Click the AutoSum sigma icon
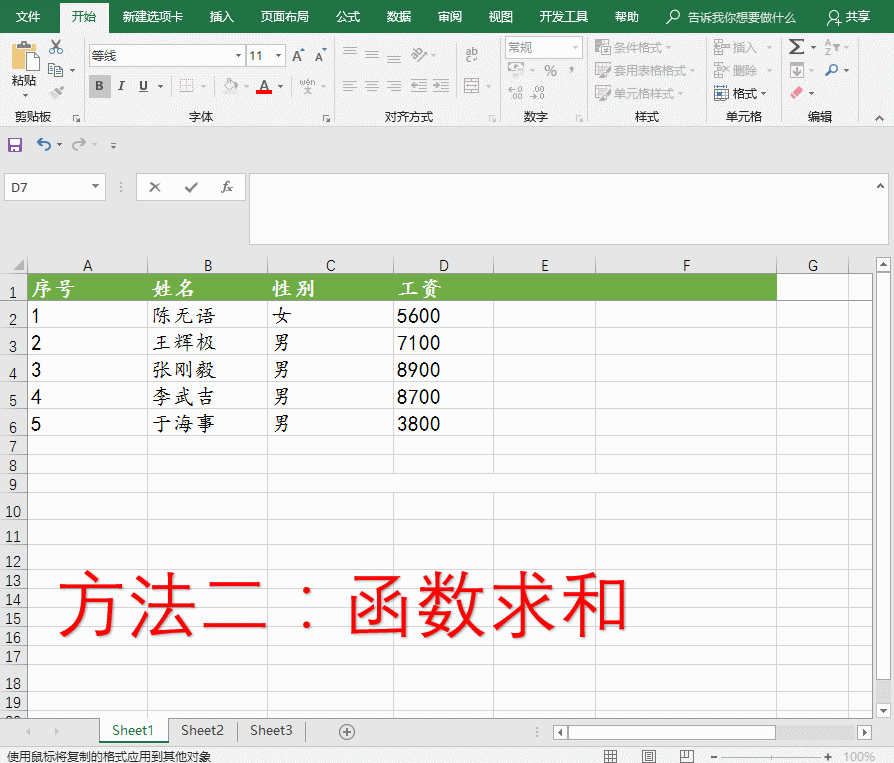Screen dimensions: 894x763 [797, 47]
